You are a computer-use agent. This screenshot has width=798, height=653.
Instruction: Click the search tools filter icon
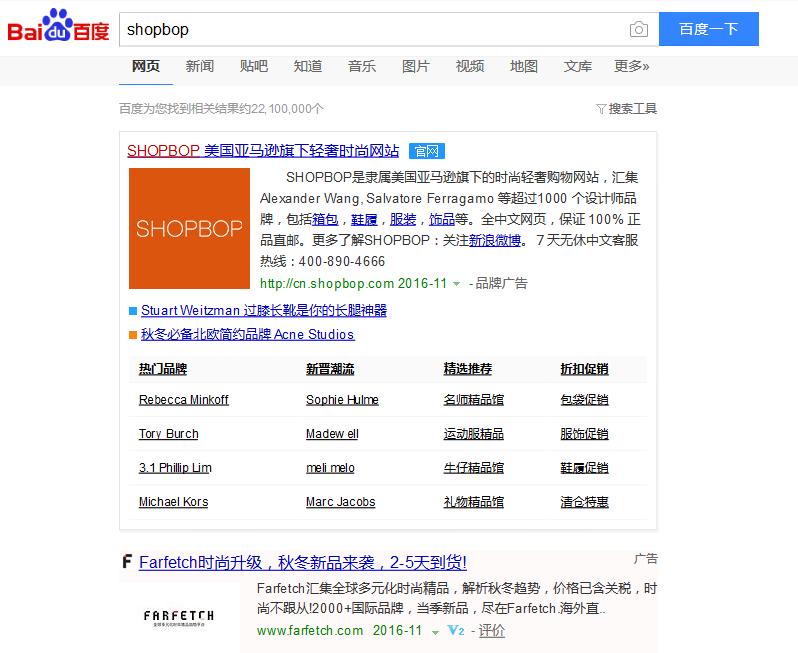601,109
